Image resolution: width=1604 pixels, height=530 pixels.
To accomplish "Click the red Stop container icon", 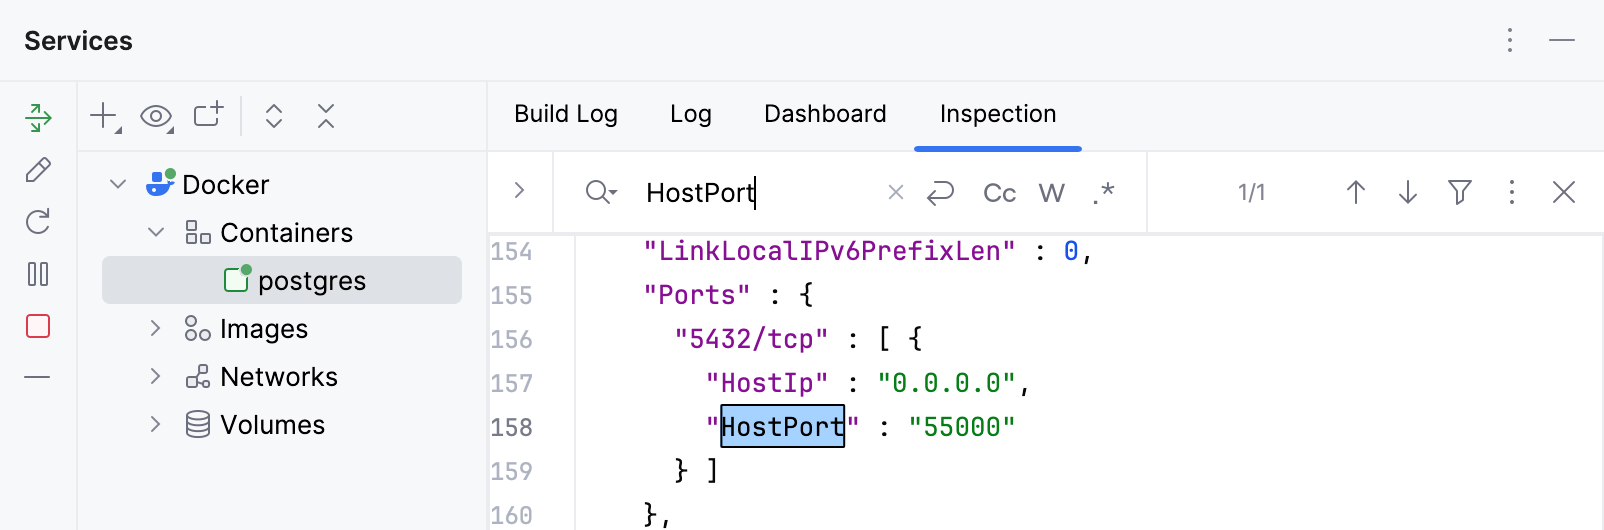I will 38,326.
